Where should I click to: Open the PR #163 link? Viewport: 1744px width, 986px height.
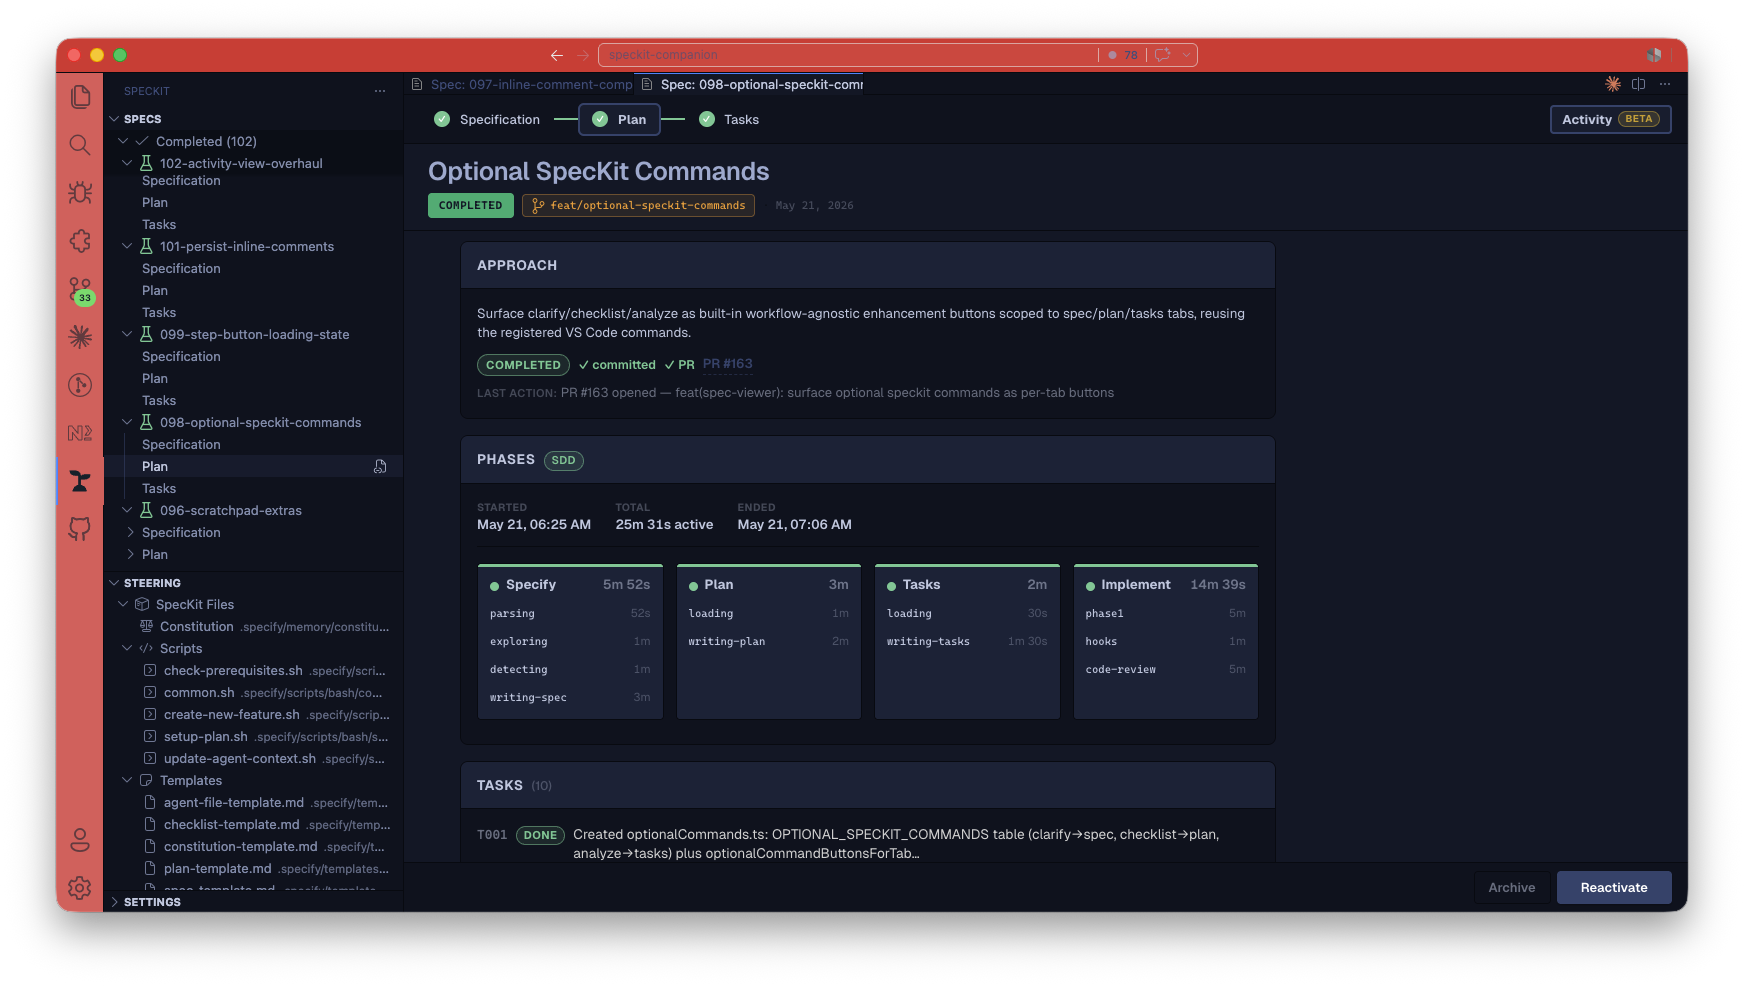(728, 364)
